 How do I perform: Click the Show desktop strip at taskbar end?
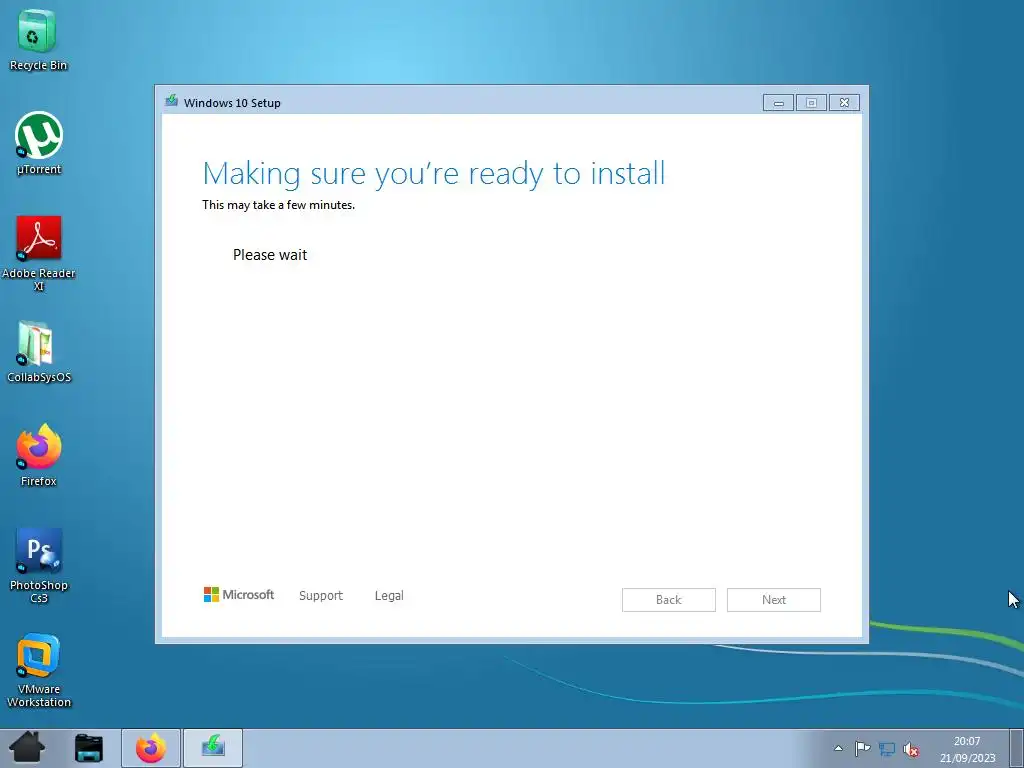tap(1016, 748)
